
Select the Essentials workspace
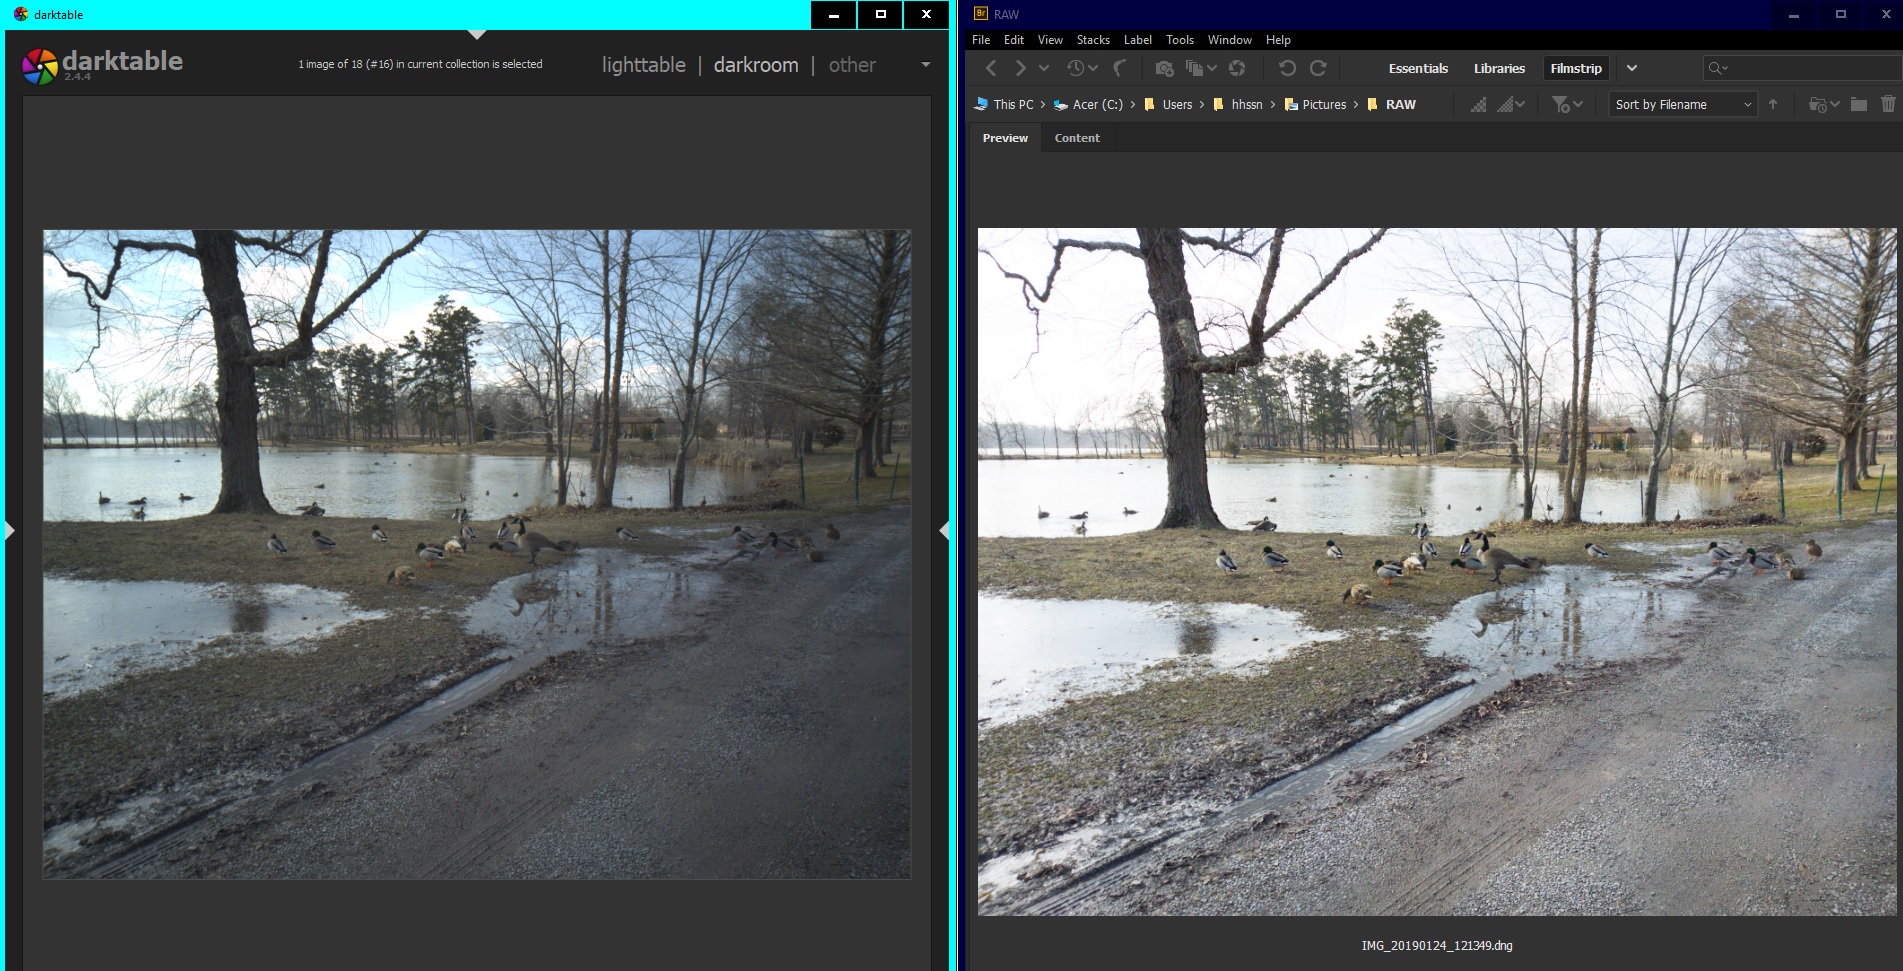click(1418, 68)
